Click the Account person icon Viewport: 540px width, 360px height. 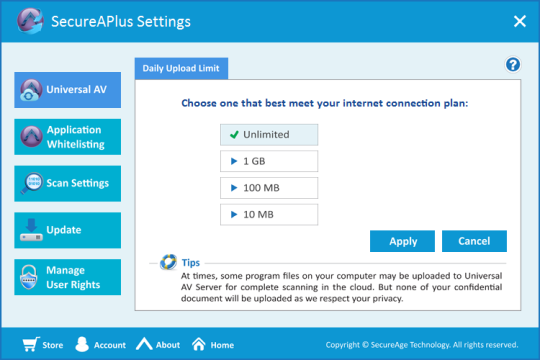pyautogui.click(x=82, y=344)
